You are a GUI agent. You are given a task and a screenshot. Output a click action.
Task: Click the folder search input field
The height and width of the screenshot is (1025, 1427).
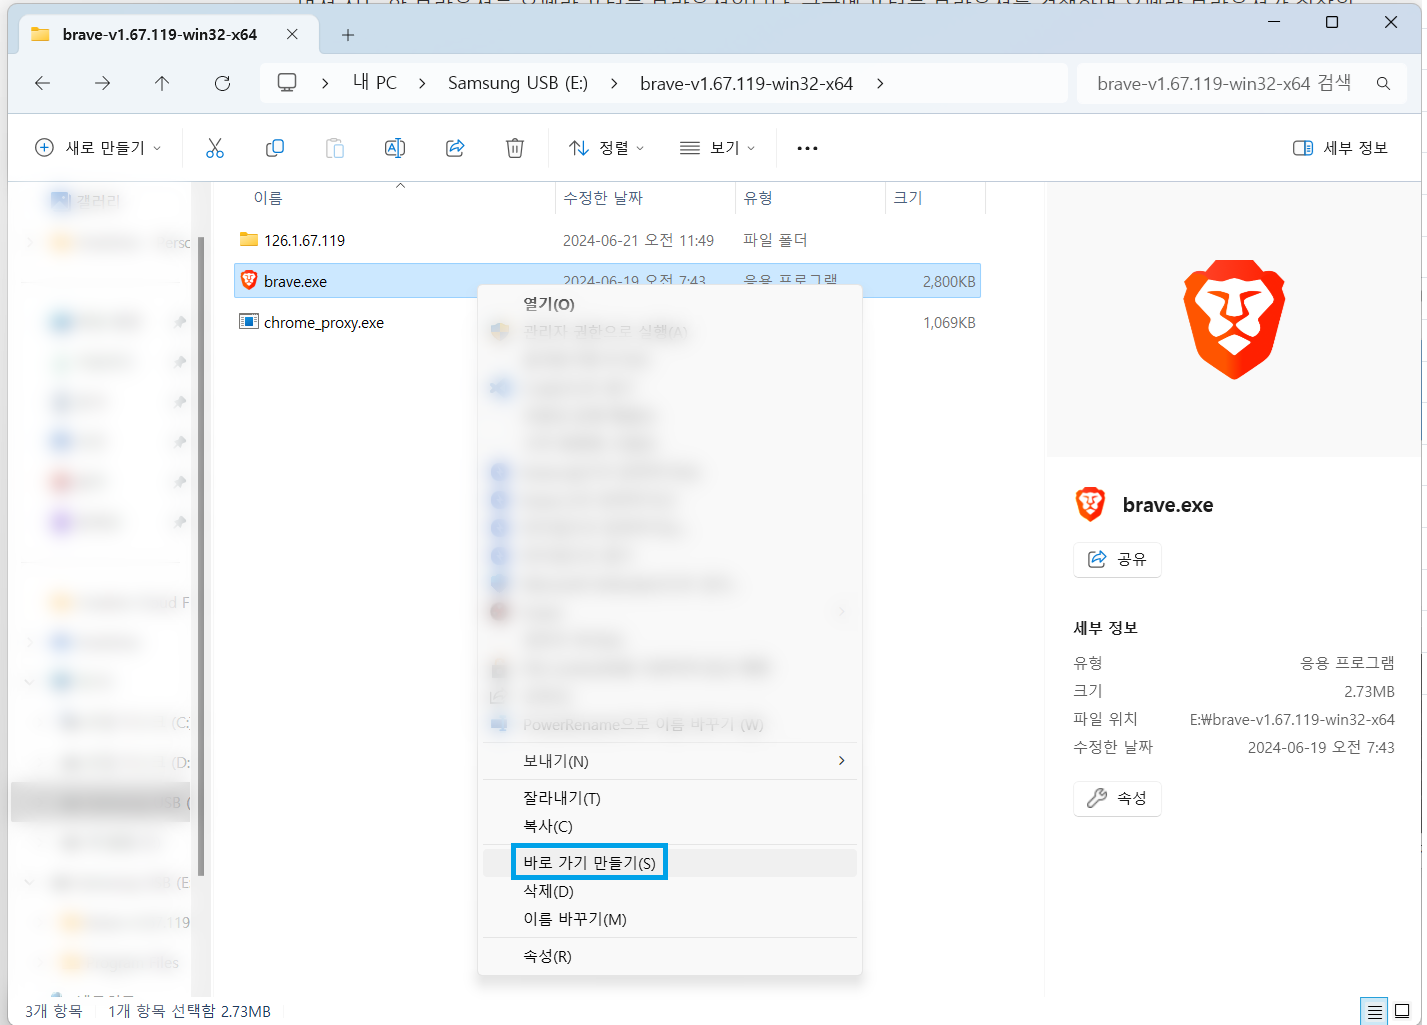click(x=1224, y=83)
